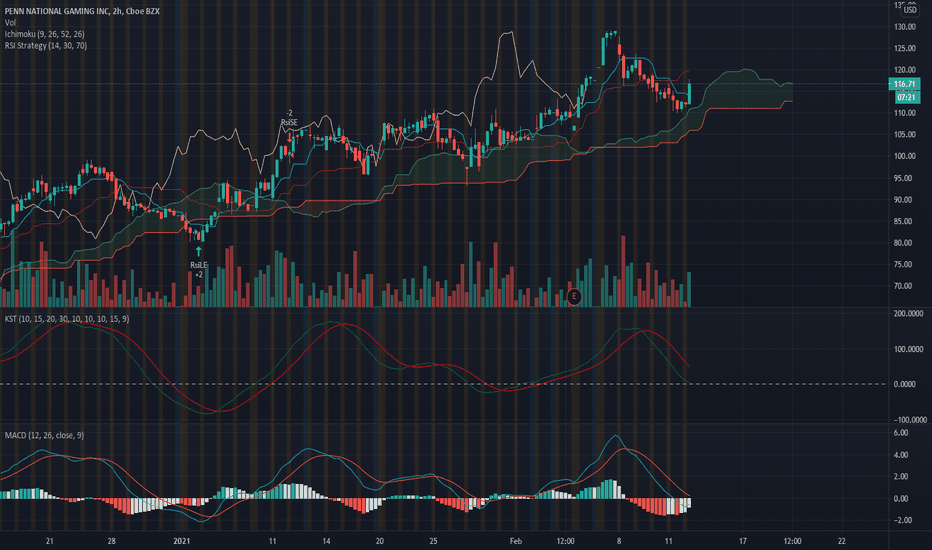This screenshot has height=550, width=932.
Task: Click the 100.00 price scale label
Action: pyautogui.click(x=903, y=156)
